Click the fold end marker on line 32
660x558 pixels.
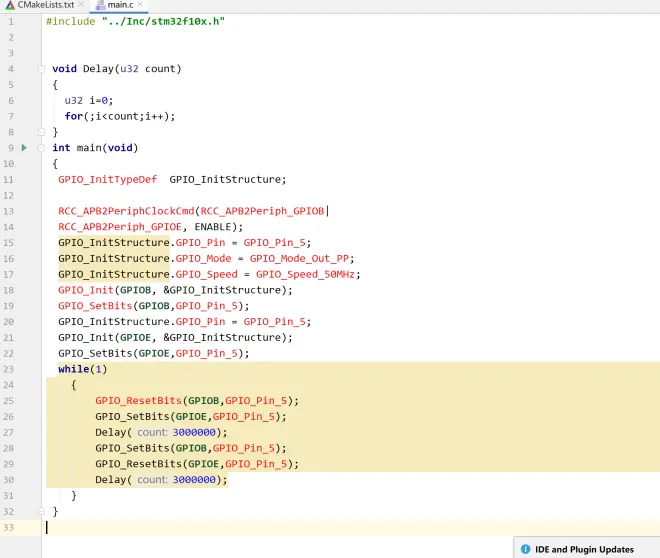41,511
